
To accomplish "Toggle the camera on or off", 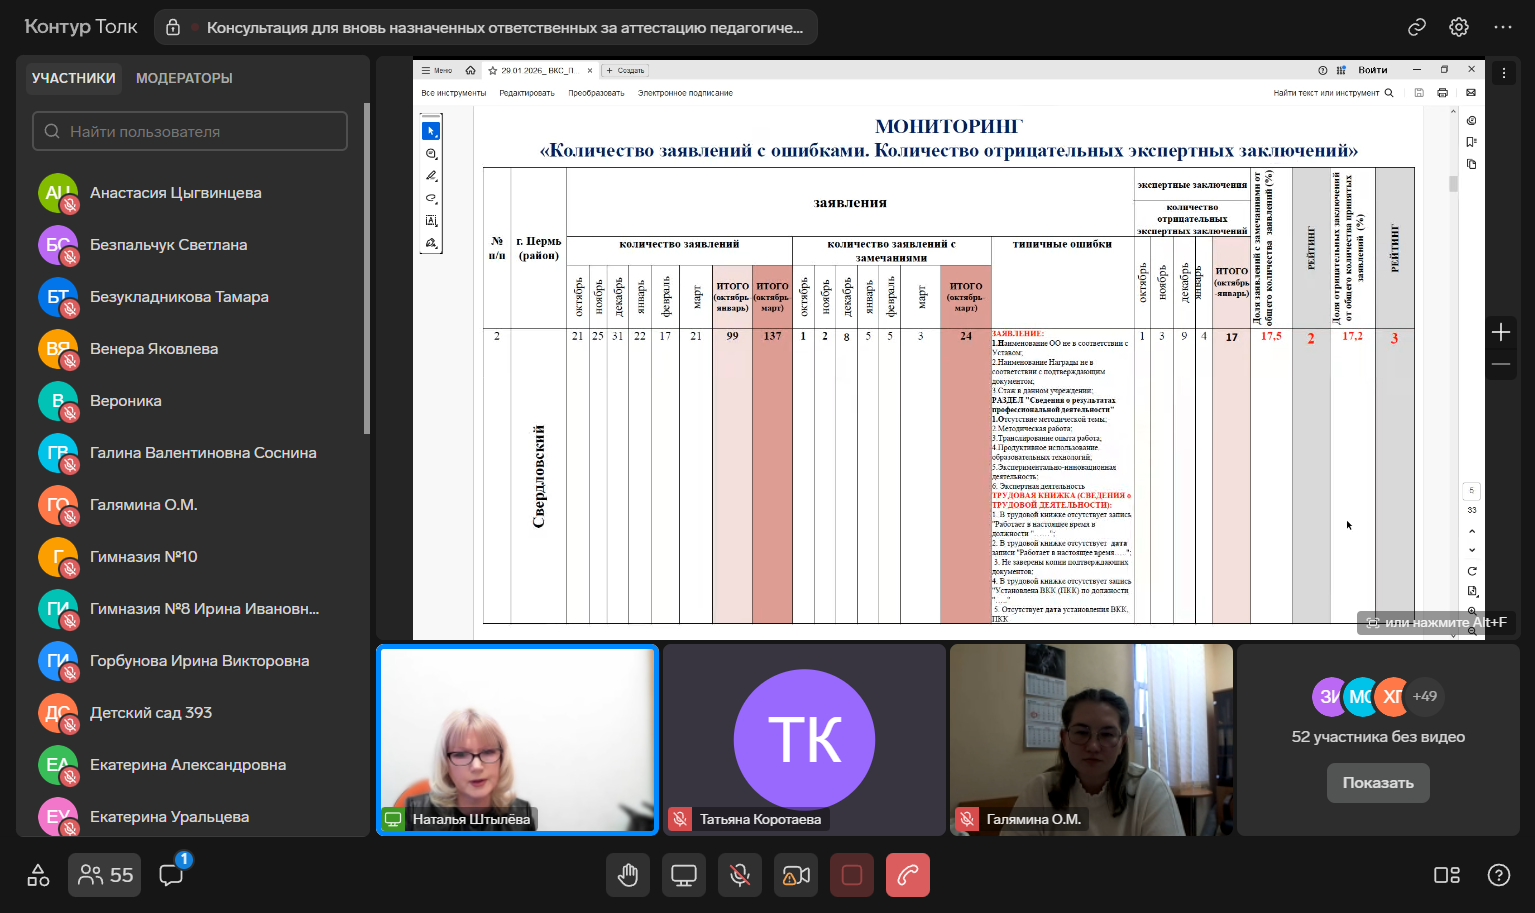I will (x=796, y=875).
